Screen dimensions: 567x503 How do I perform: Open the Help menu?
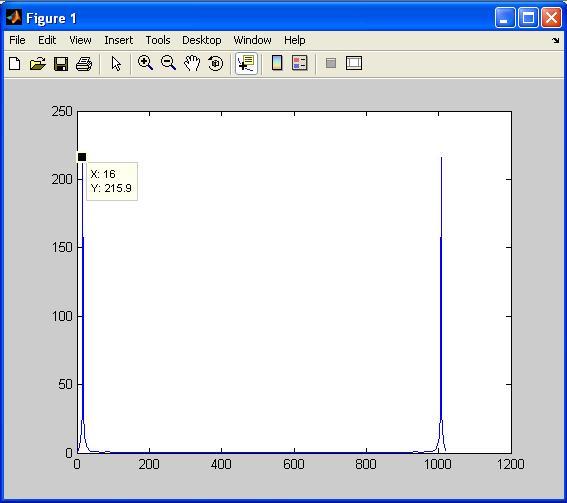click(295, 40)
